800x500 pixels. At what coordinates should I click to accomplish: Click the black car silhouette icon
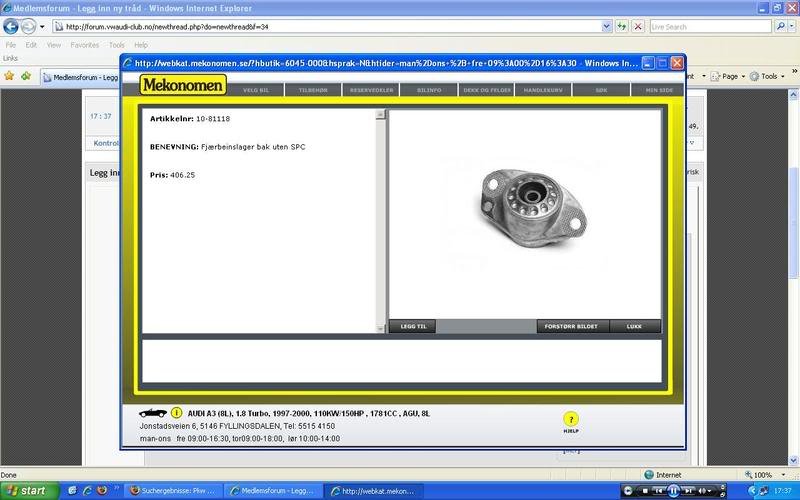pos(153,412)
